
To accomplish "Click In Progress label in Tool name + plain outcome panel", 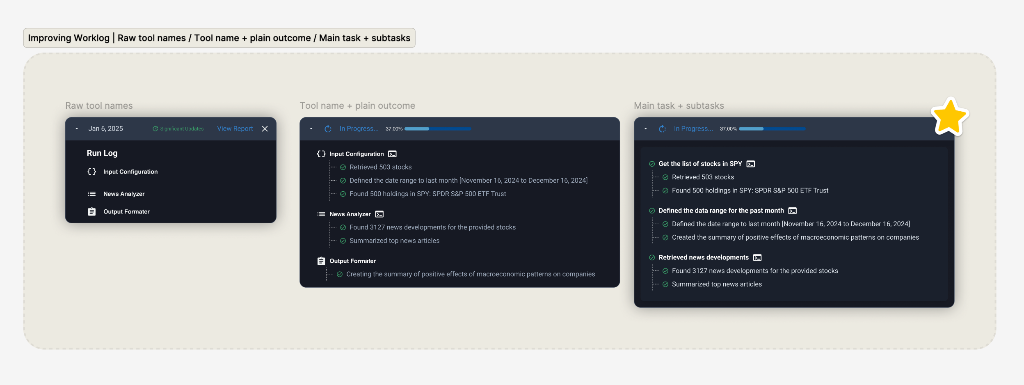I will pyautogui.click(x=359, y=129).
